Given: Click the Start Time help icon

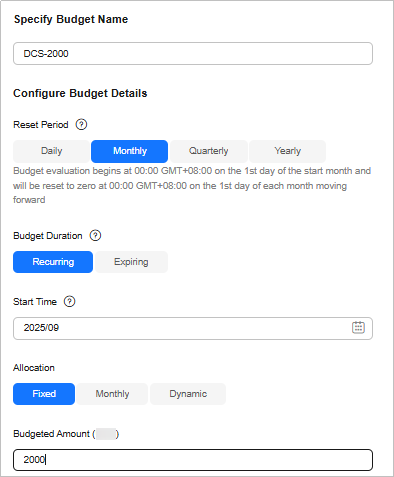Looking at the screenshot, I should click(69, 302).
